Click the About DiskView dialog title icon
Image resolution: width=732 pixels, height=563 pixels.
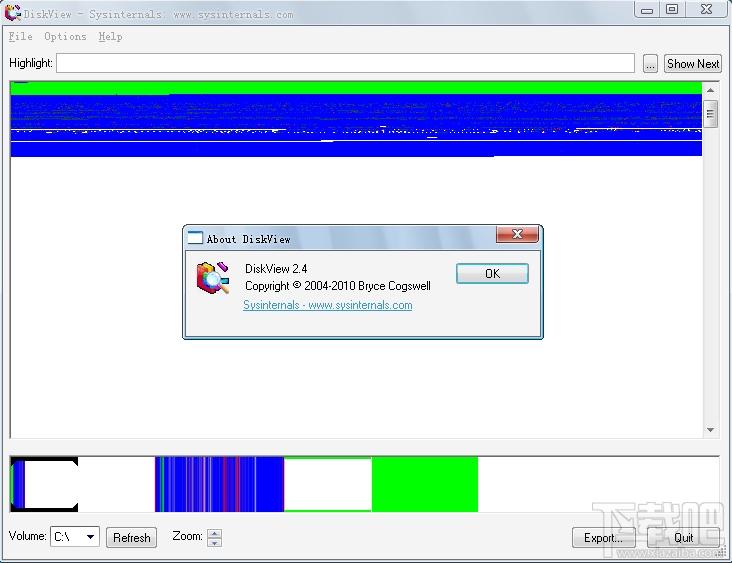[195, 238]
